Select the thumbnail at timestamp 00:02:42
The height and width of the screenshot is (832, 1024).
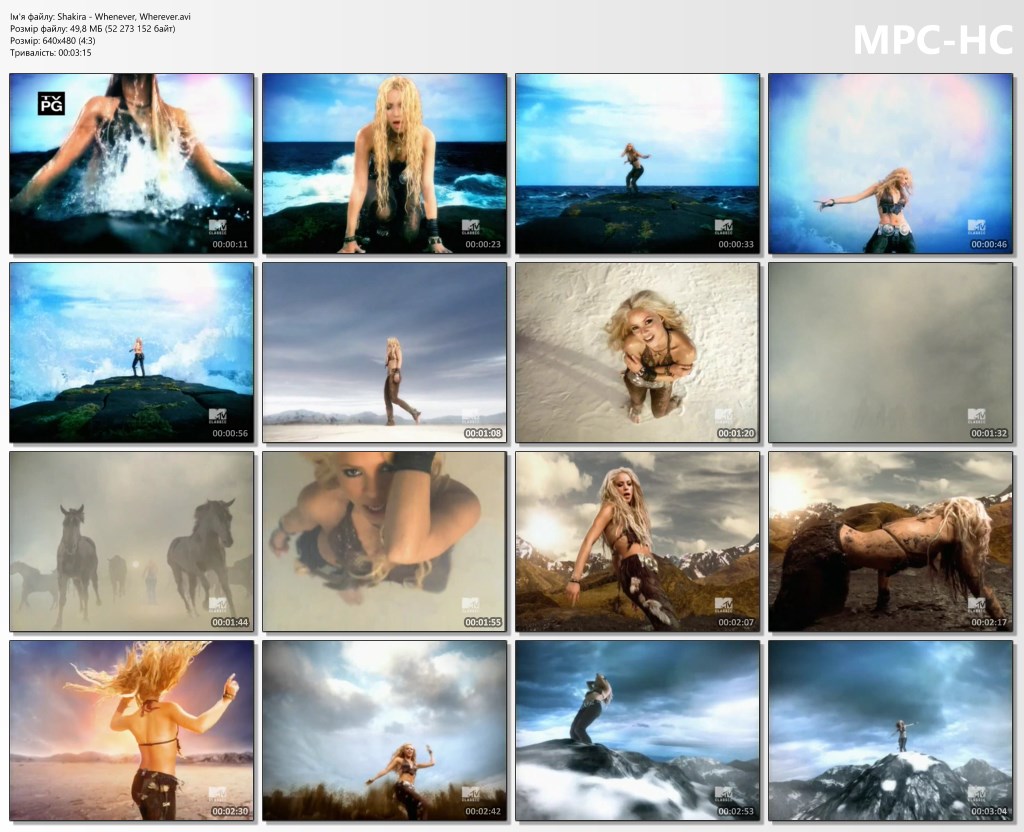point(384,730)
